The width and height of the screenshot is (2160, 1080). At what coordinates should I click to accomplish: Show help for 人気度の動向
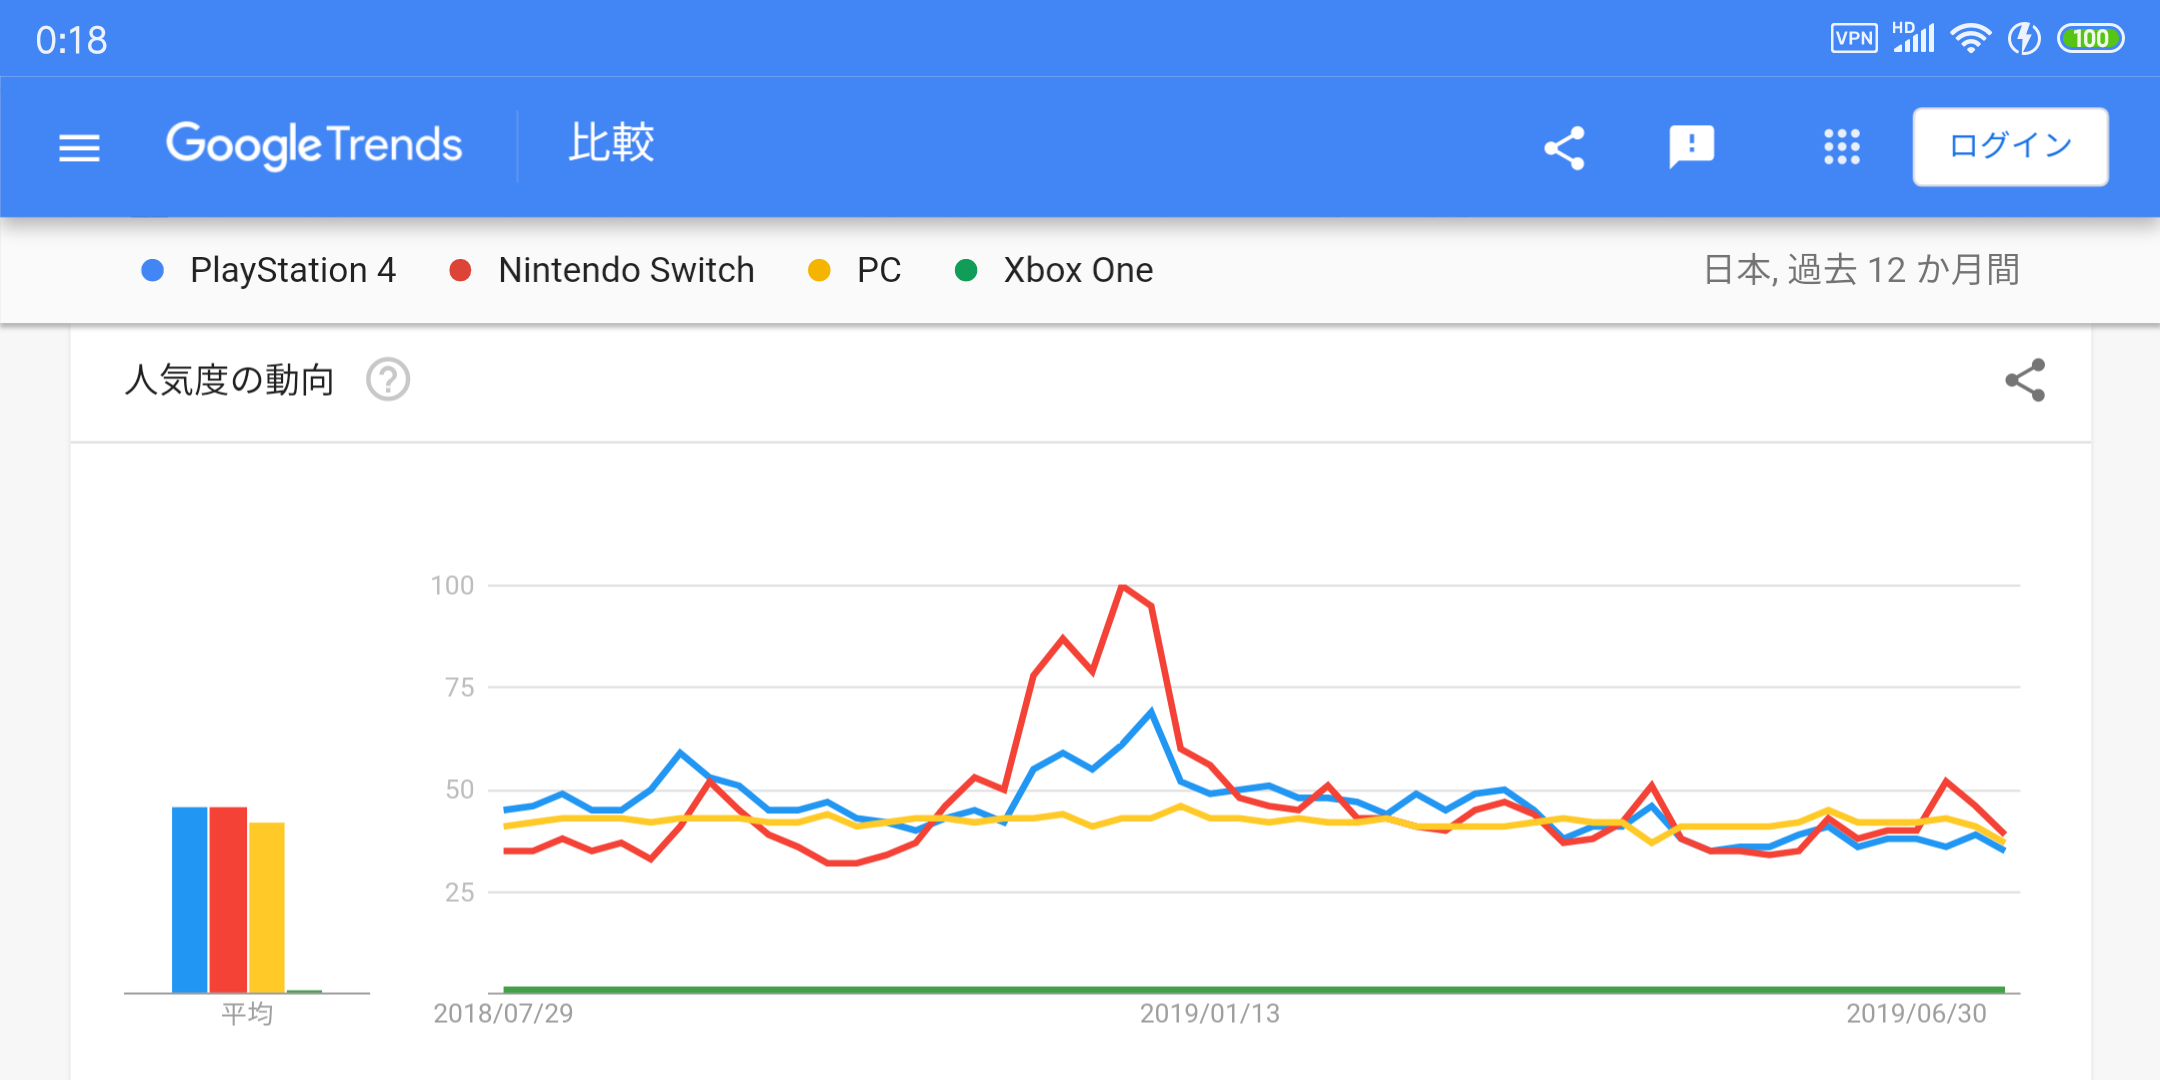(x=388, y=380)
